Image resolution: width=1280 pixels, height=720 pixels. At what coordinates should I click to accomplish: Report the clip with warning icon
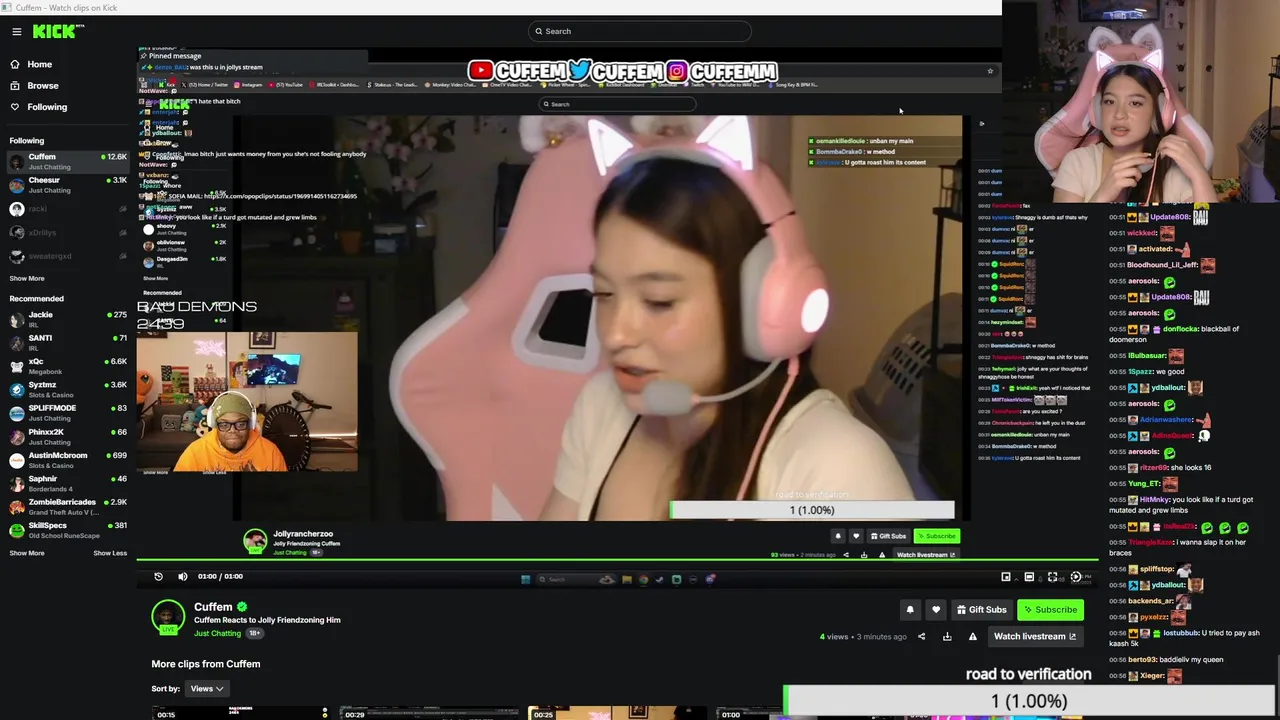[973, 637]
